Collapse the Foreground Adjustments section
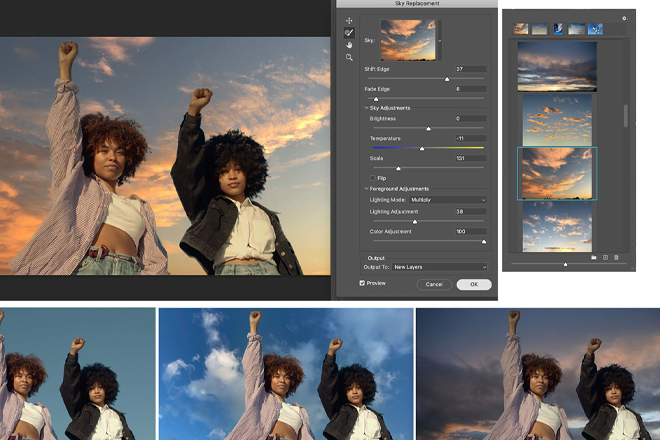The width and height of the screenshot is (660, 440). [x=366, y=189]
